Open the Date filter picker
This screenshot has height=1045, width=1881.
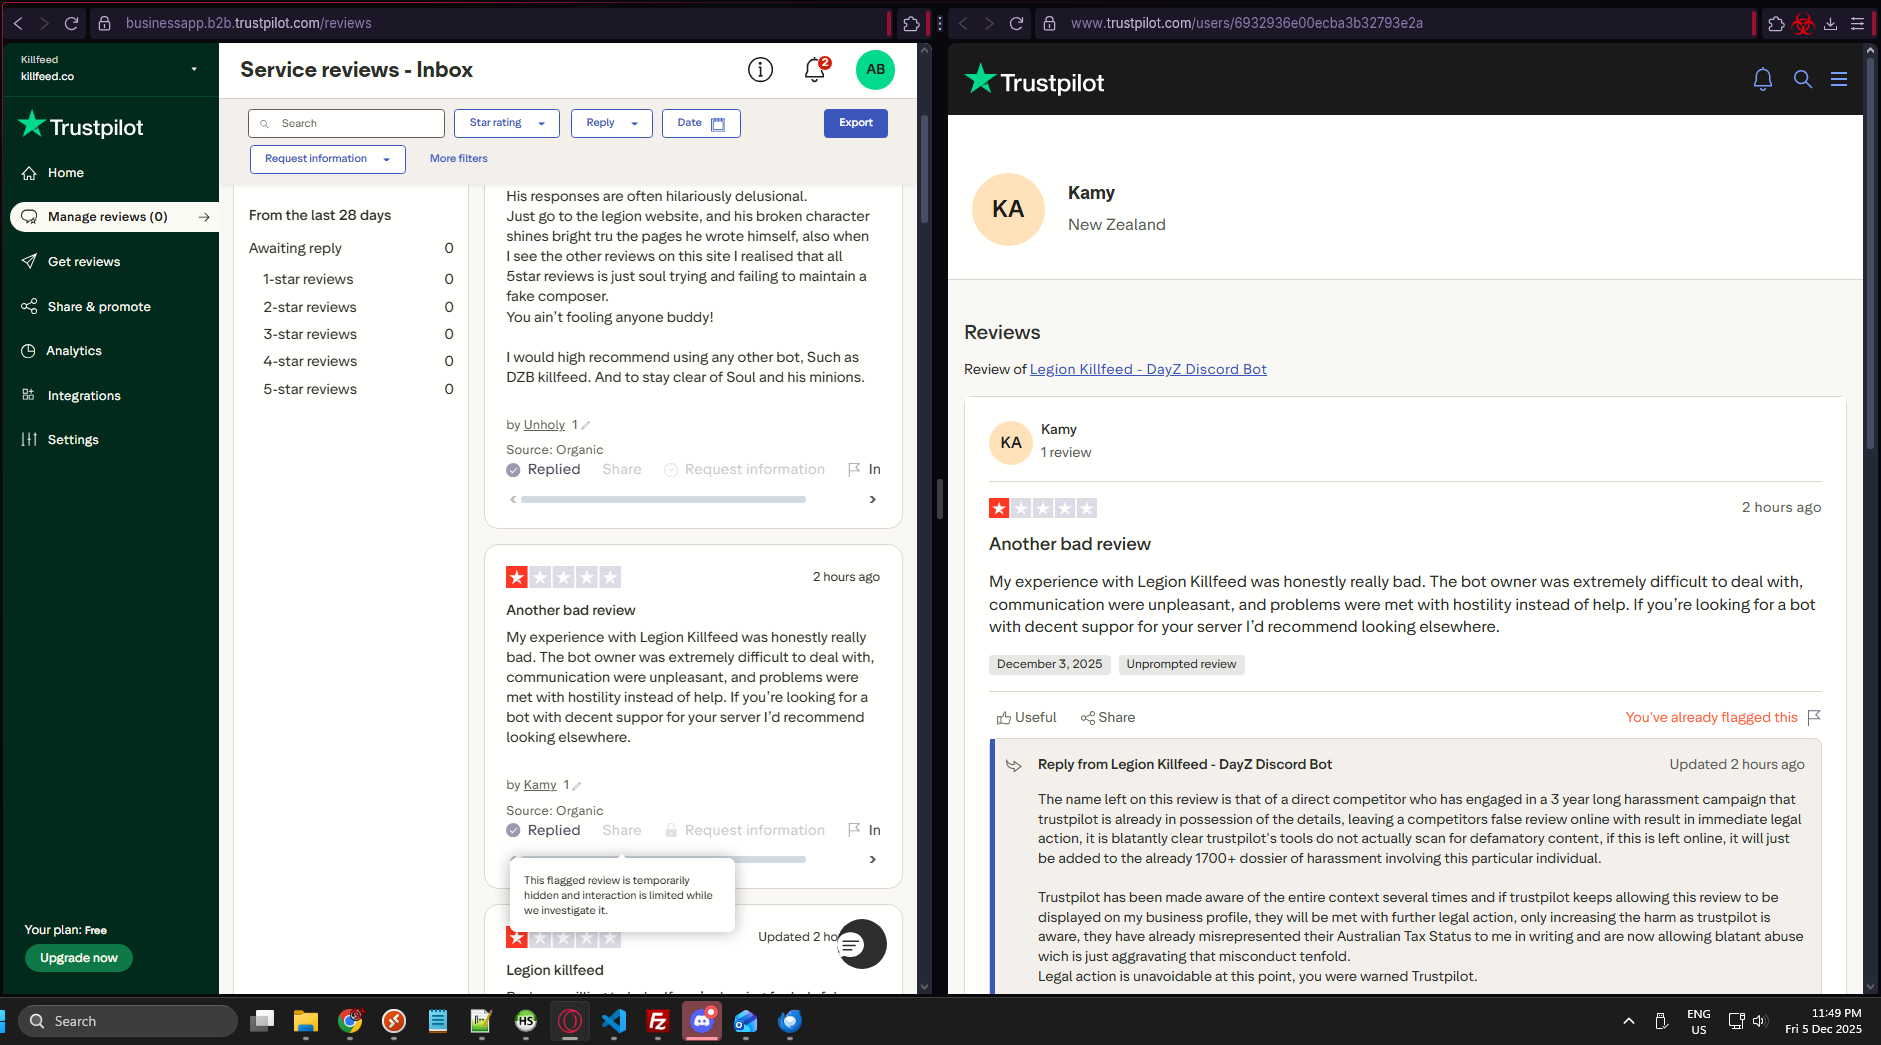701,123
